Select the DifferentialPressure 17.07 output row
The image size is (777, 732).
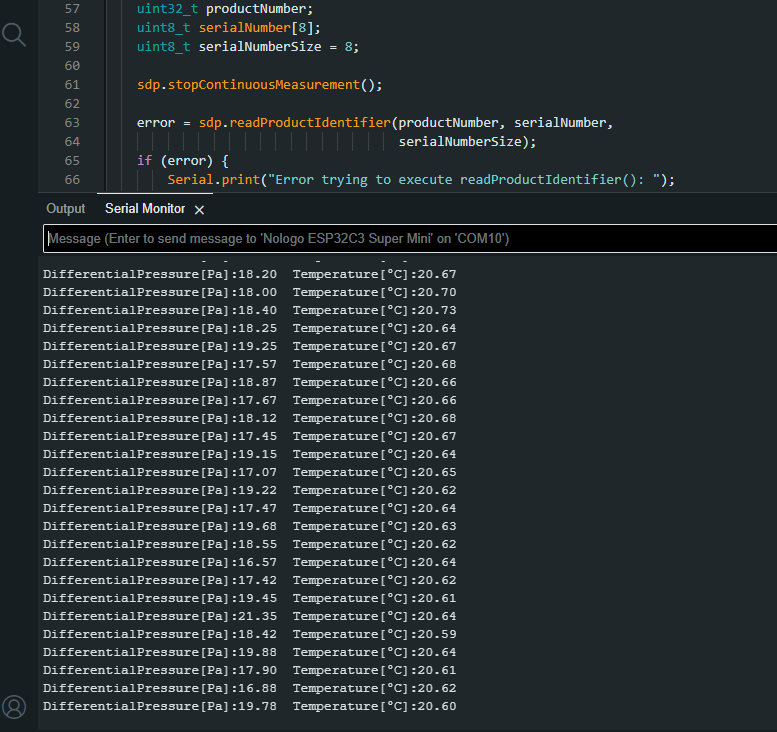[x=249, y=472]
